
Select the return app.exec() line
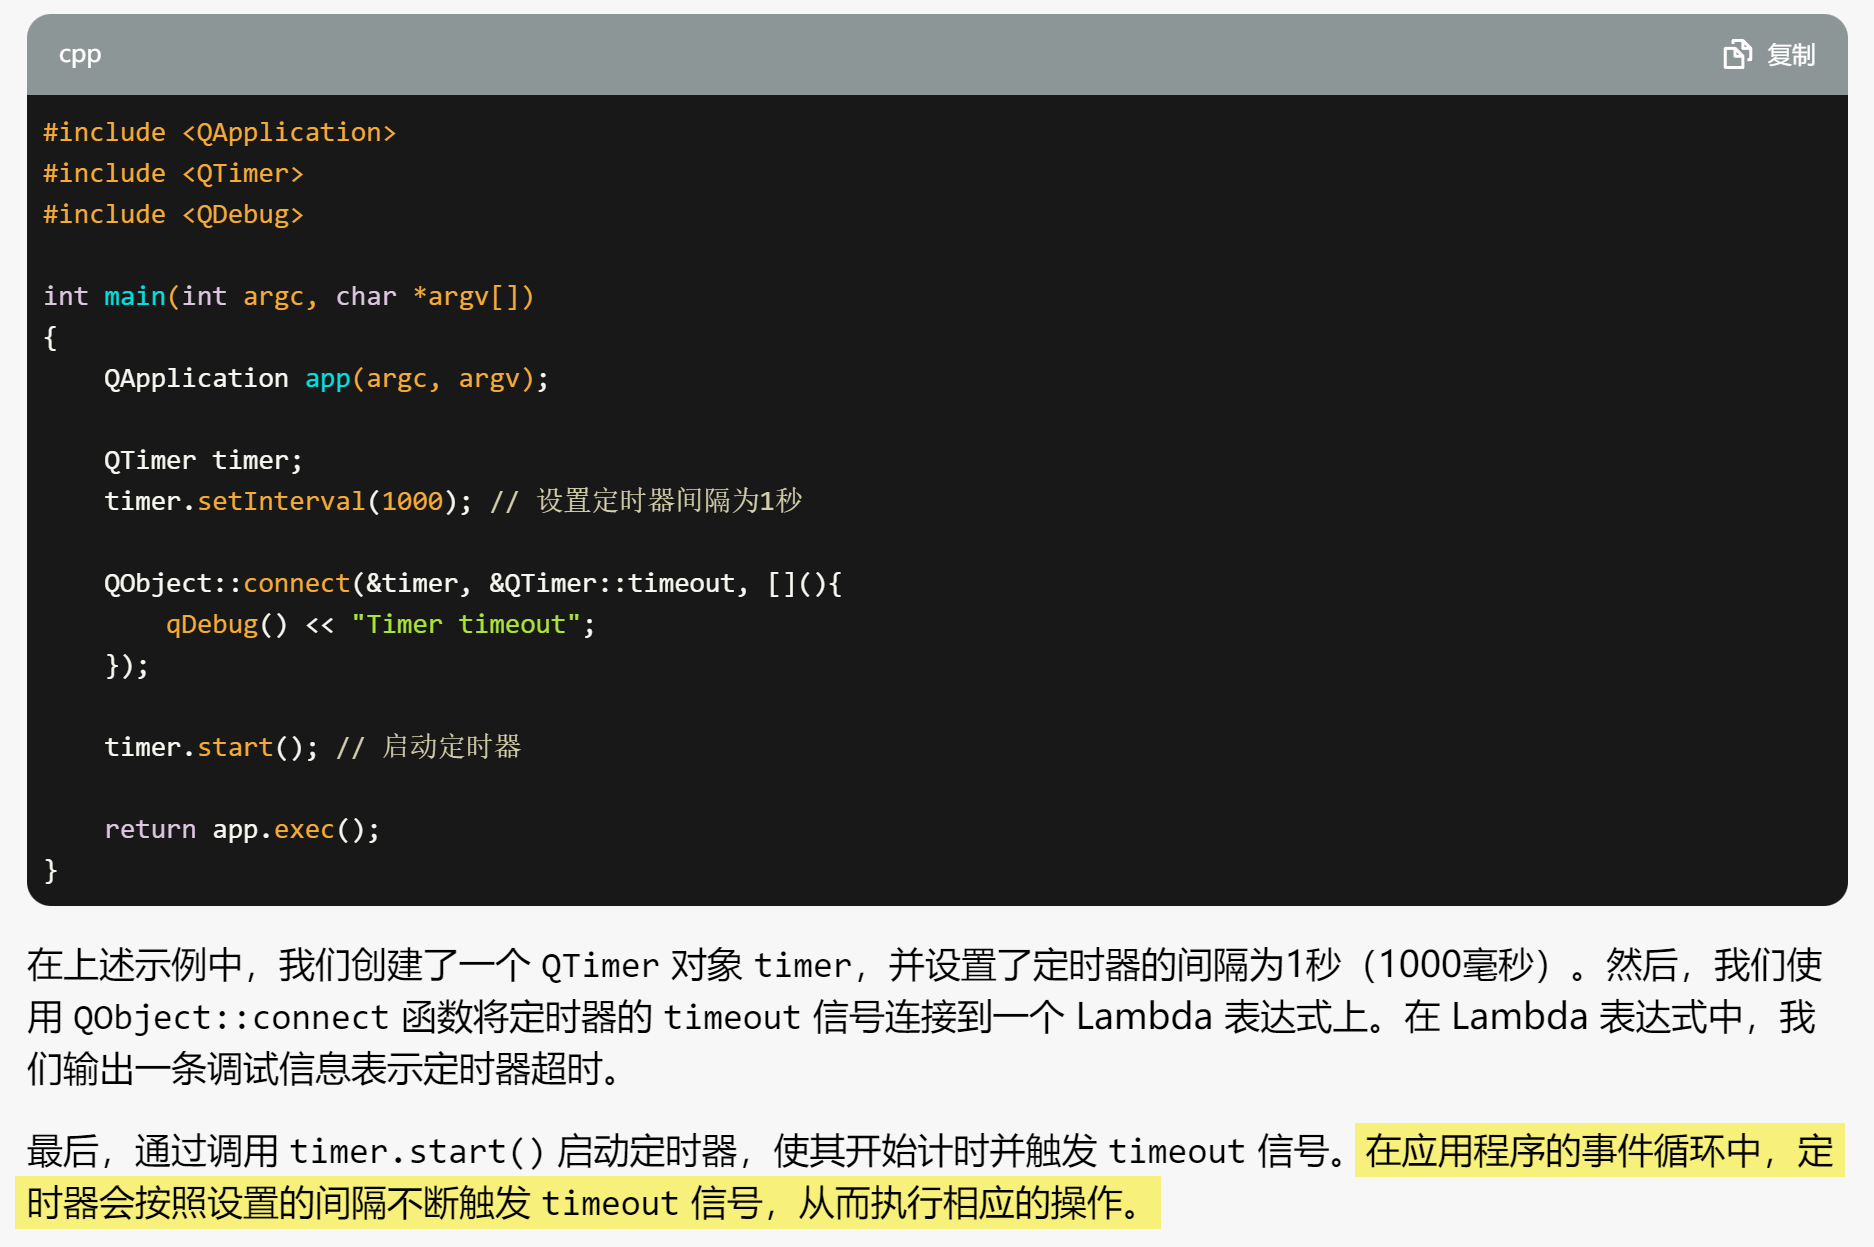[240, 828]
